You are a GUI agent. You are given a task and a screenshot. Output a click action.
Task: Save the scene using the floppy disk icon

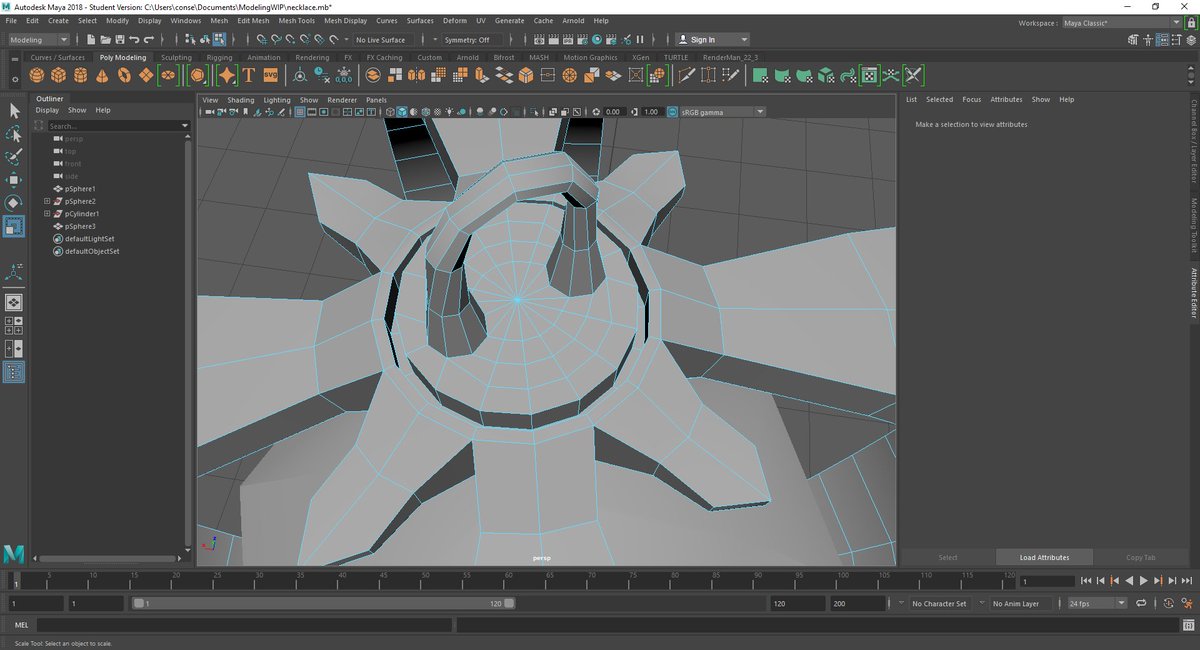pos(119,40)
